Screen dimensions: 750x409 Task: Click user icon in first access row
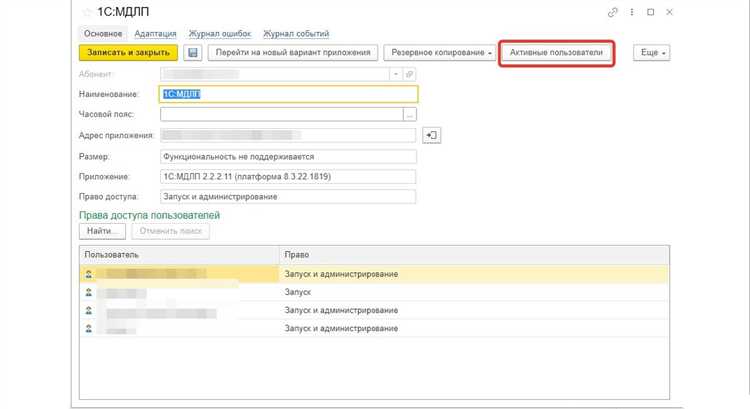[x=88, y=274]
